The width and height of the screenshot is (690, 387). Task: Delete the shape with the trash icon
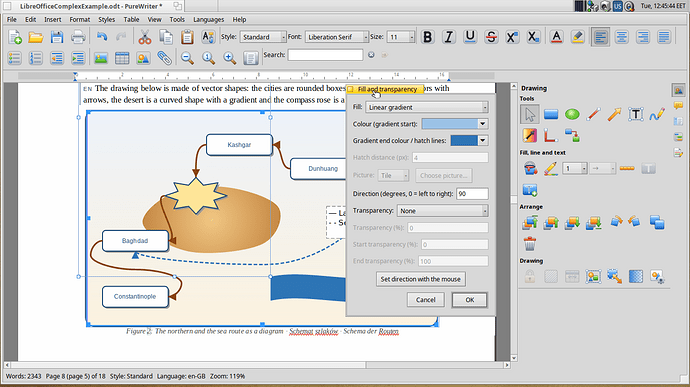click(x=530, y=244)
